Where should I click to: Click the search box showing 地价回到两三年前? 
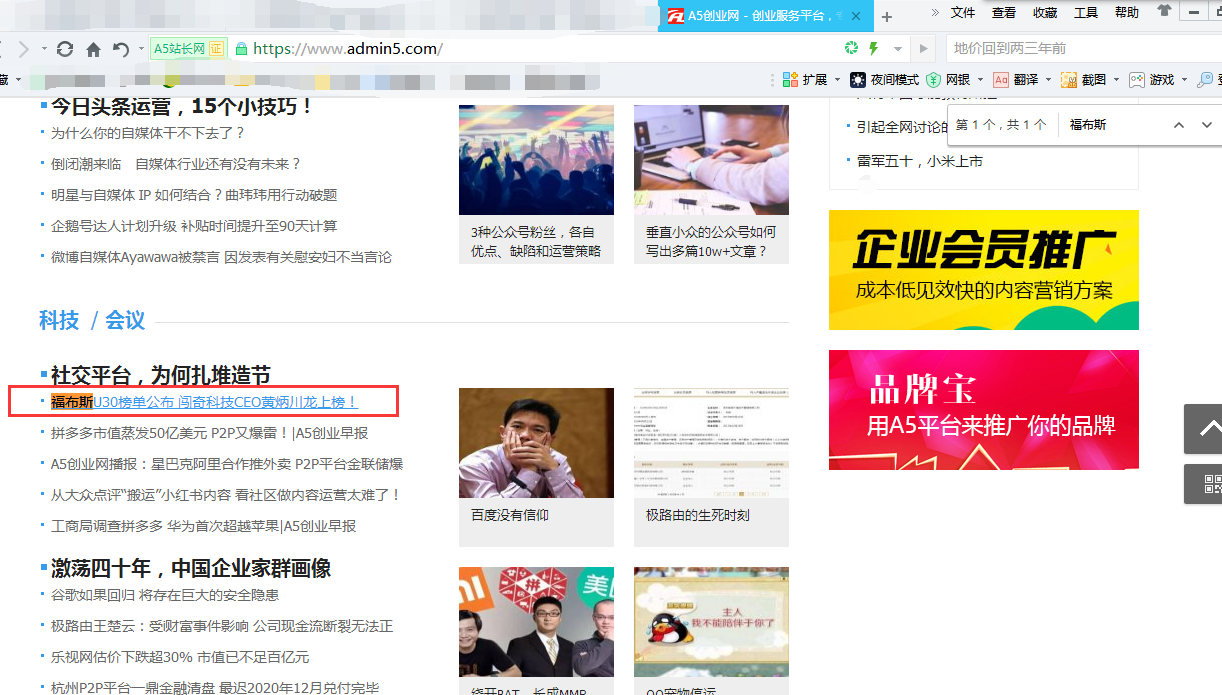coord(1080,48)
